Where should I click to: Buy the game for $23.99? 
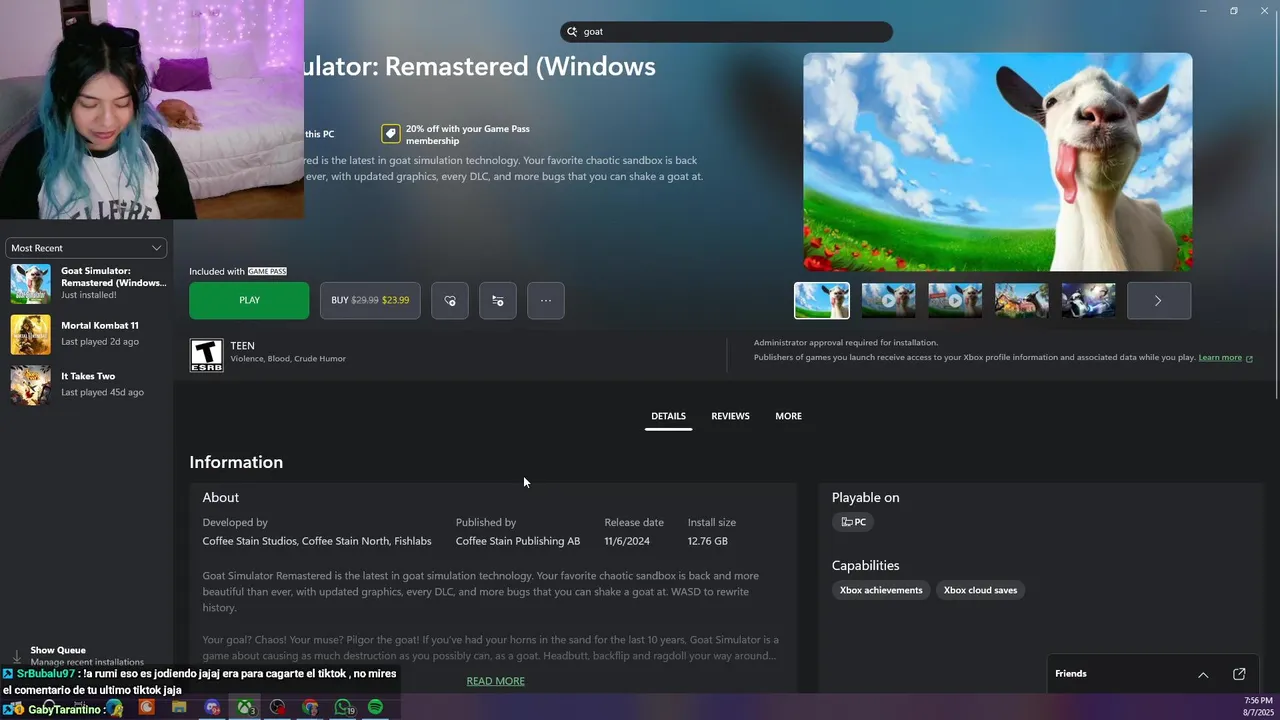tap(370, 300)
